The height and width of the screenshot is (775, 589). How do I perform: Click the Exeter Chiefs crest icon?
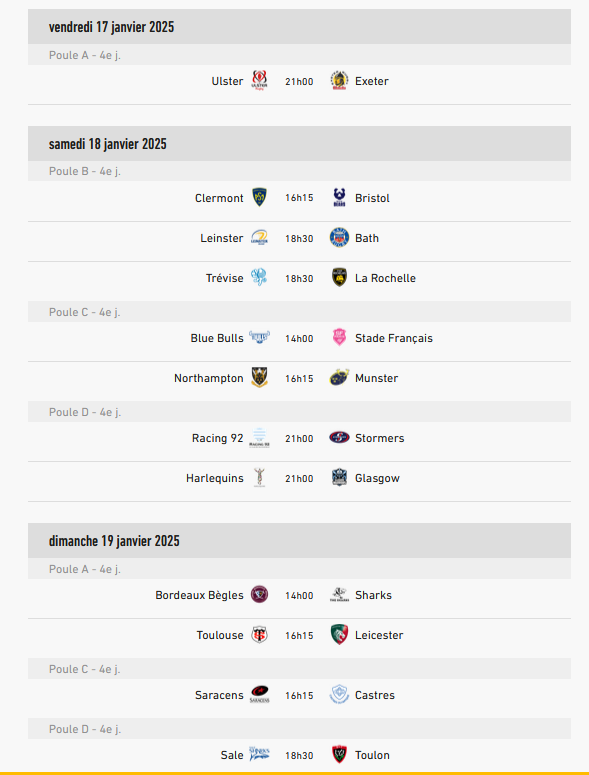click(x=339, y=81)
